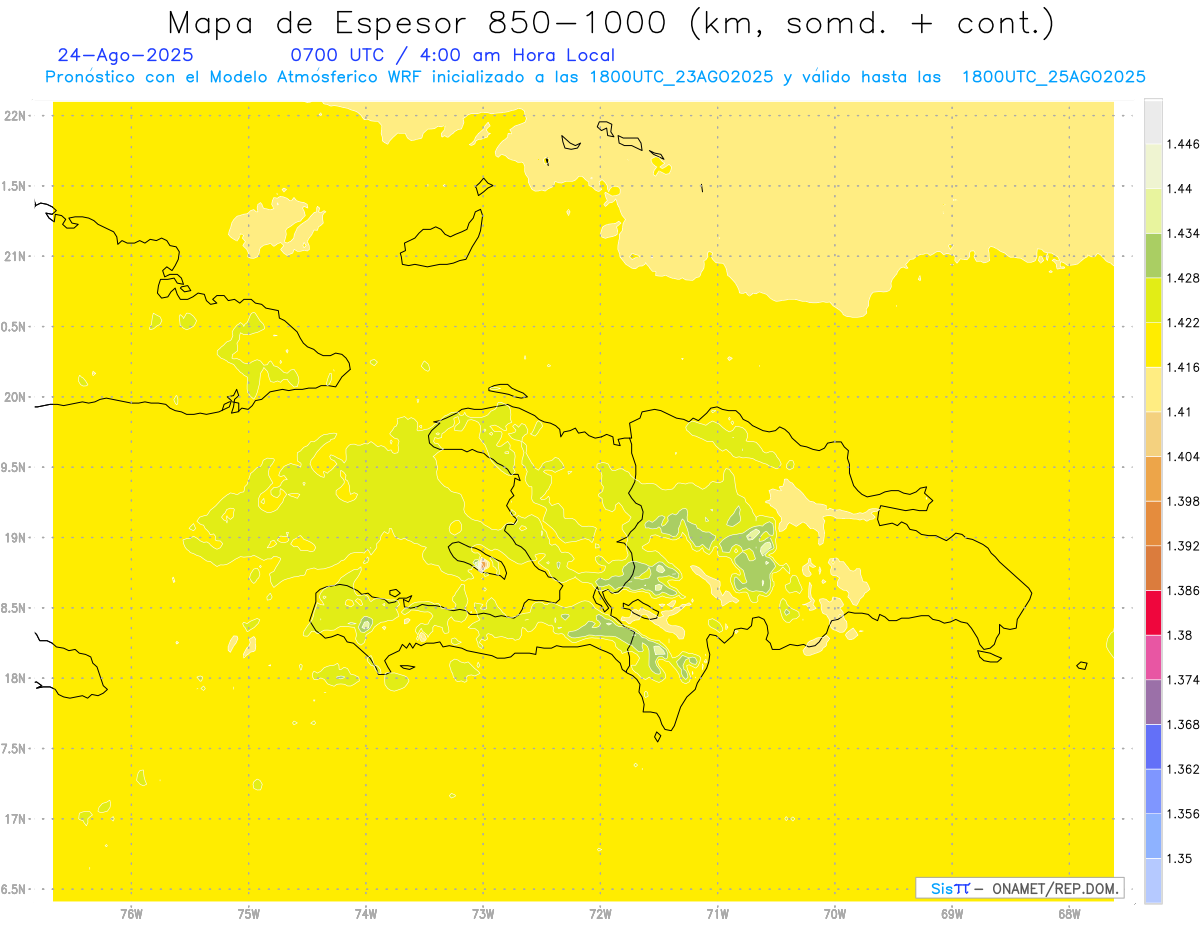Pick the light gray top colorbar swatch

tap(1153, 121)
